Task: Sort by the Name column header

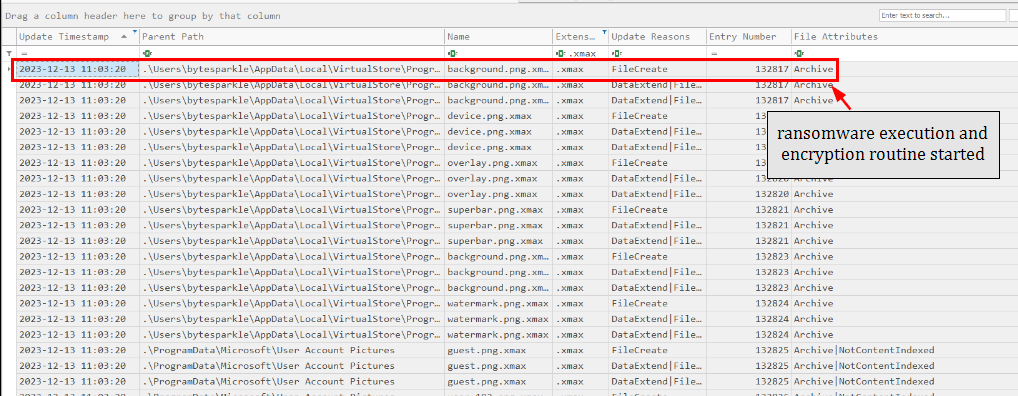Action: click(499, 37)
